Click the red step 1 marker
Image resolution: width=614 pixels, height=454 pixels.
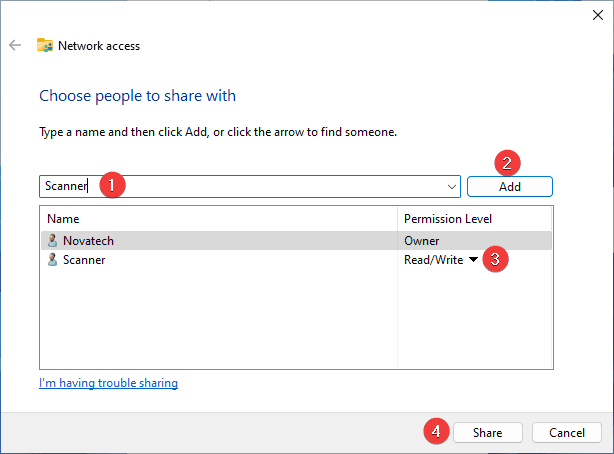coord(113,185)
